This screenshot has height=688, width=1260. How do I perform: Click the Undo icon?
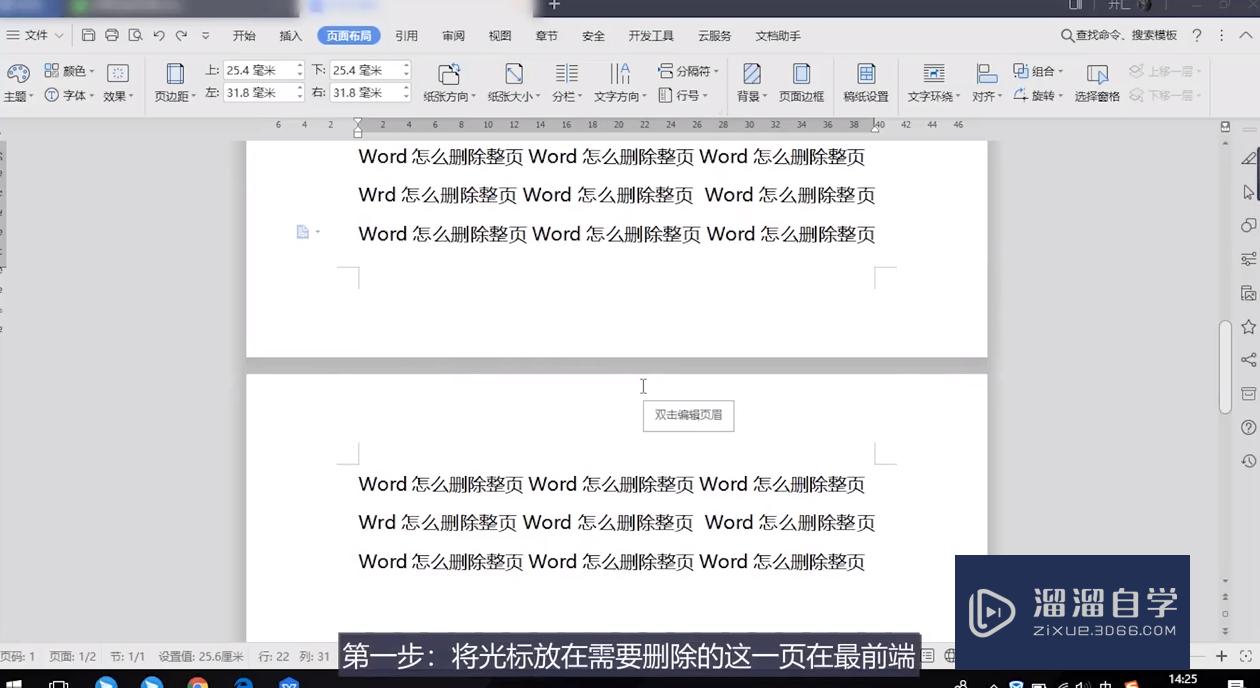[158, 34]
